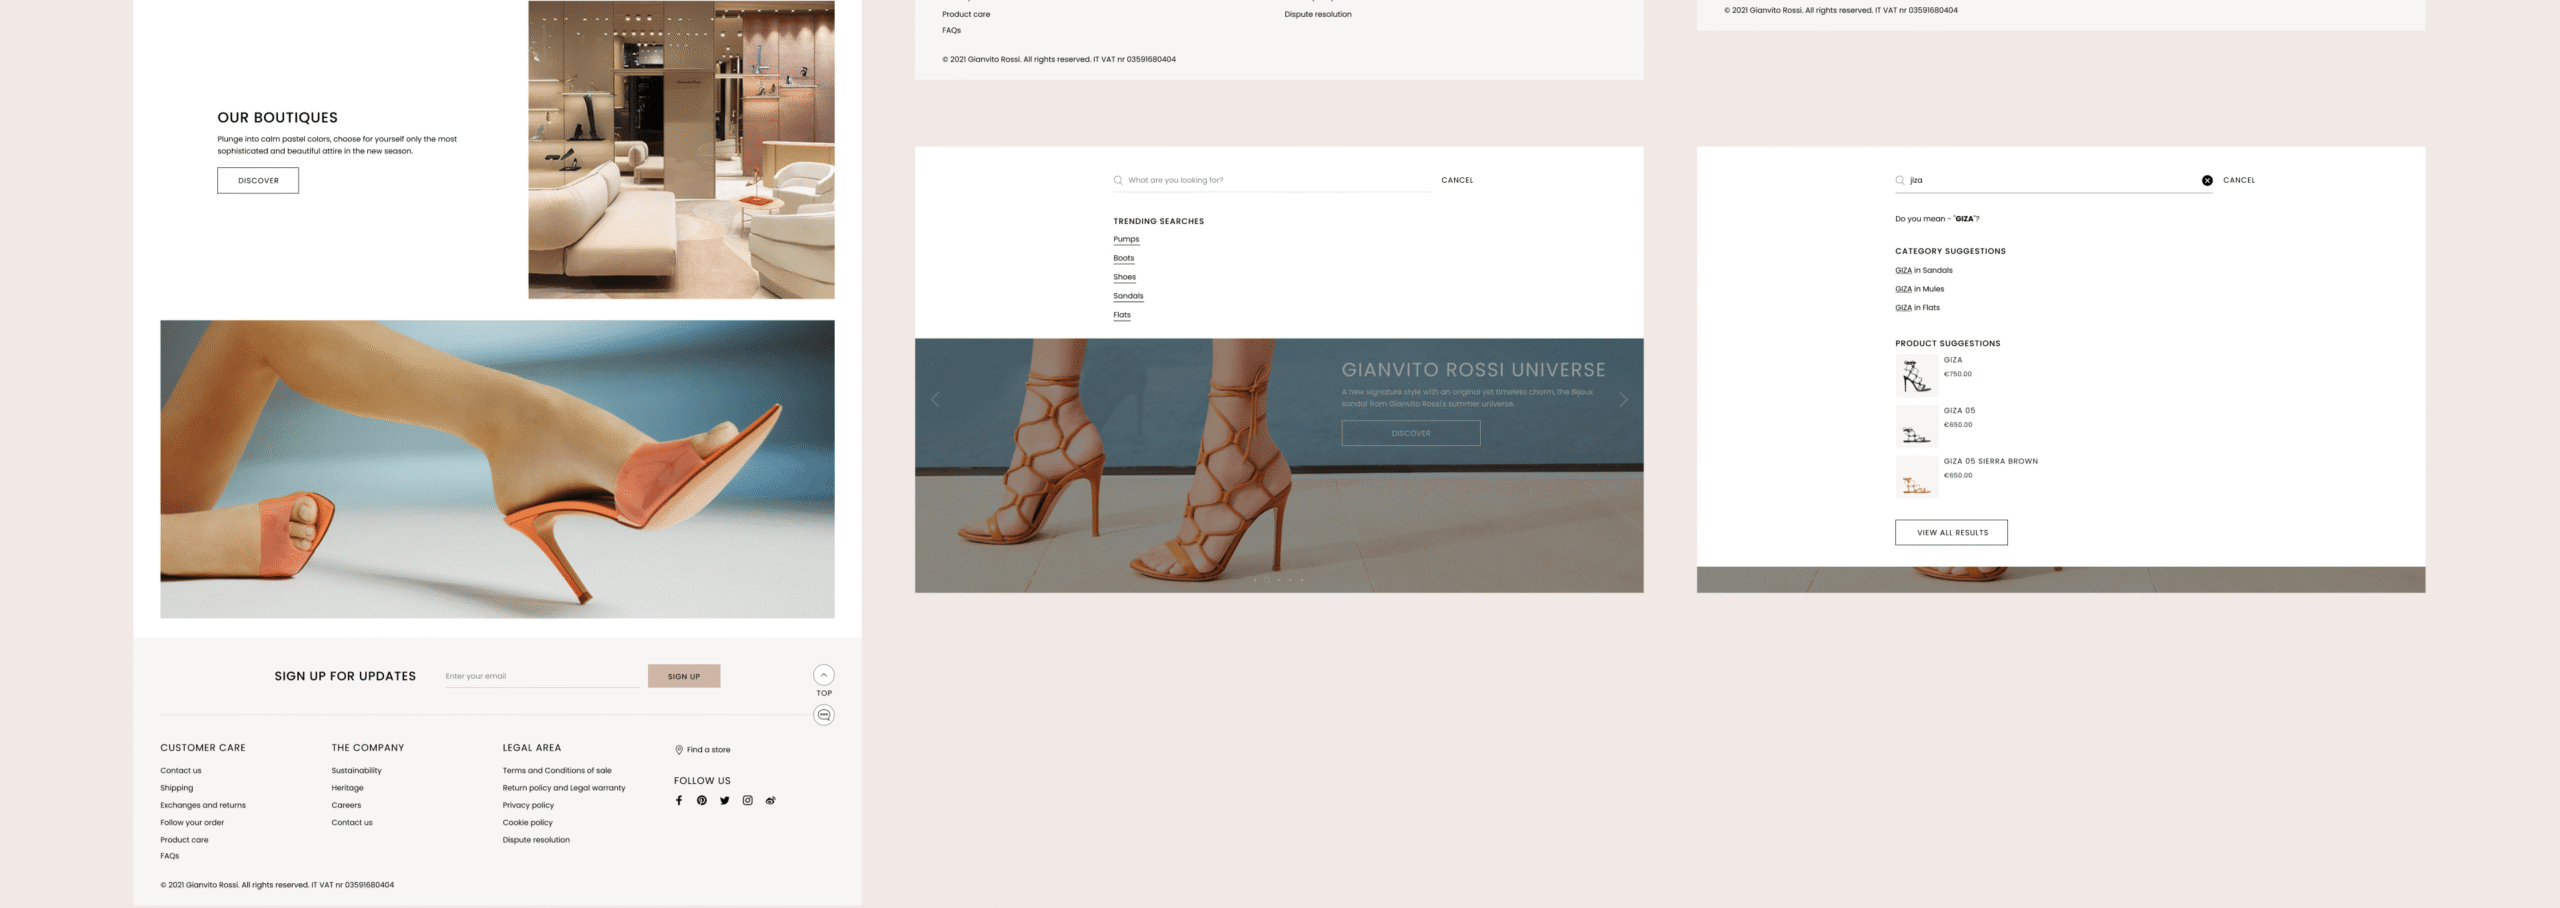Screen dimensions: 2560x908
Task: Clear the 'jiza' search with the round X icon
Action: point(2207,180)
